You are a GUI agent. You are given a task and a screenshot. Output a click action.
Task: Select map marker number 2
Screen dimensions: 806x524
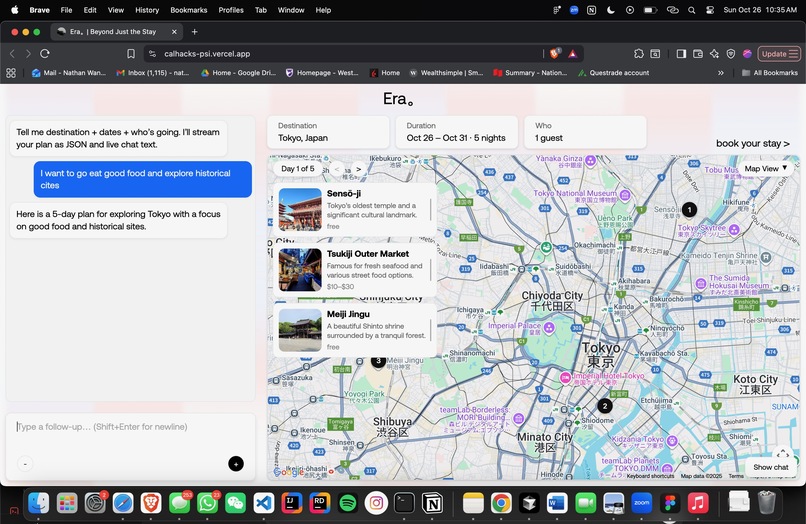point(605,406)
